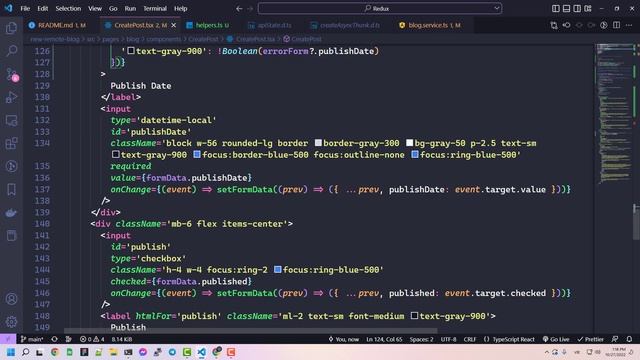Click the Spaces: 2 indentation selector
The height and width of the screenshot is (360, 640).
[422, 339]
